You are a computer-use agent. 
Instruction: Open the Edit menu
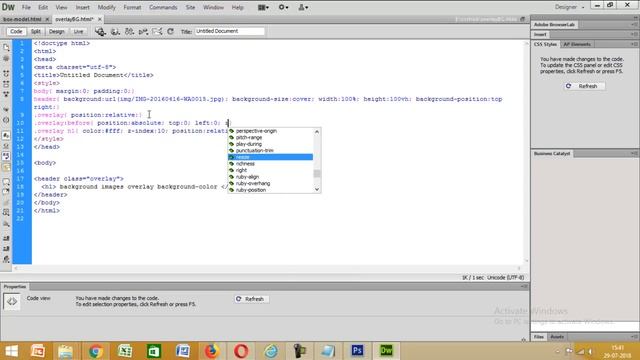(43, 7)
